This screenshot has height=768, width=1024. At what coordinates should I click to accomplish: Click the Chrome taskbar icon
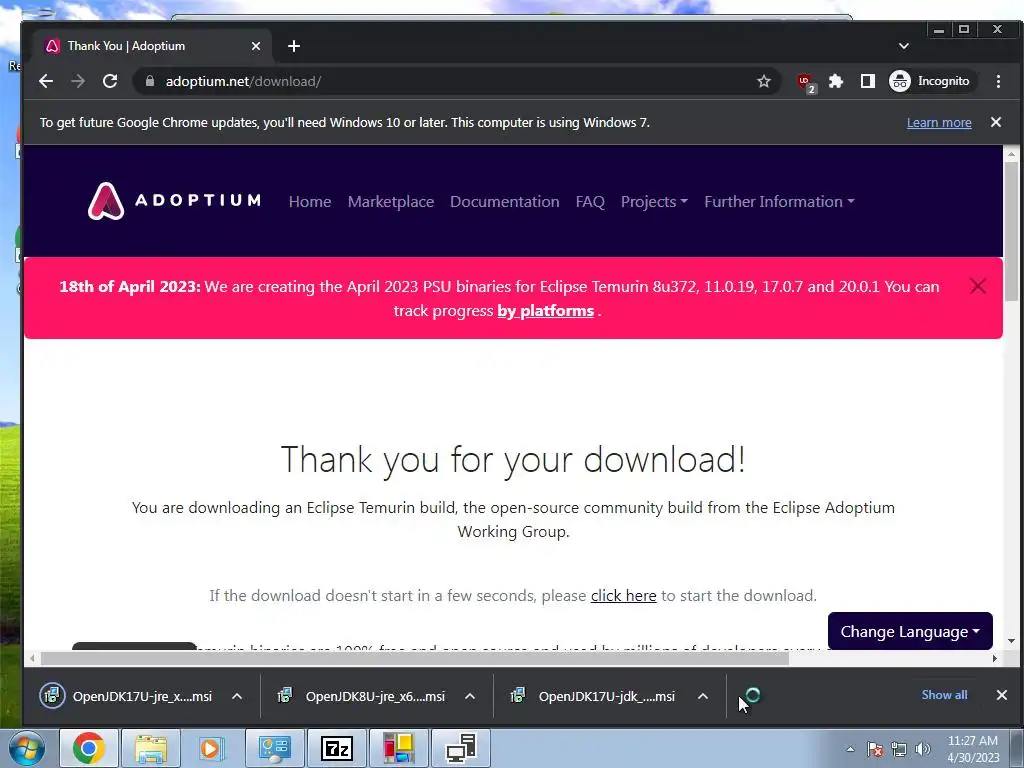pos(89,748)
